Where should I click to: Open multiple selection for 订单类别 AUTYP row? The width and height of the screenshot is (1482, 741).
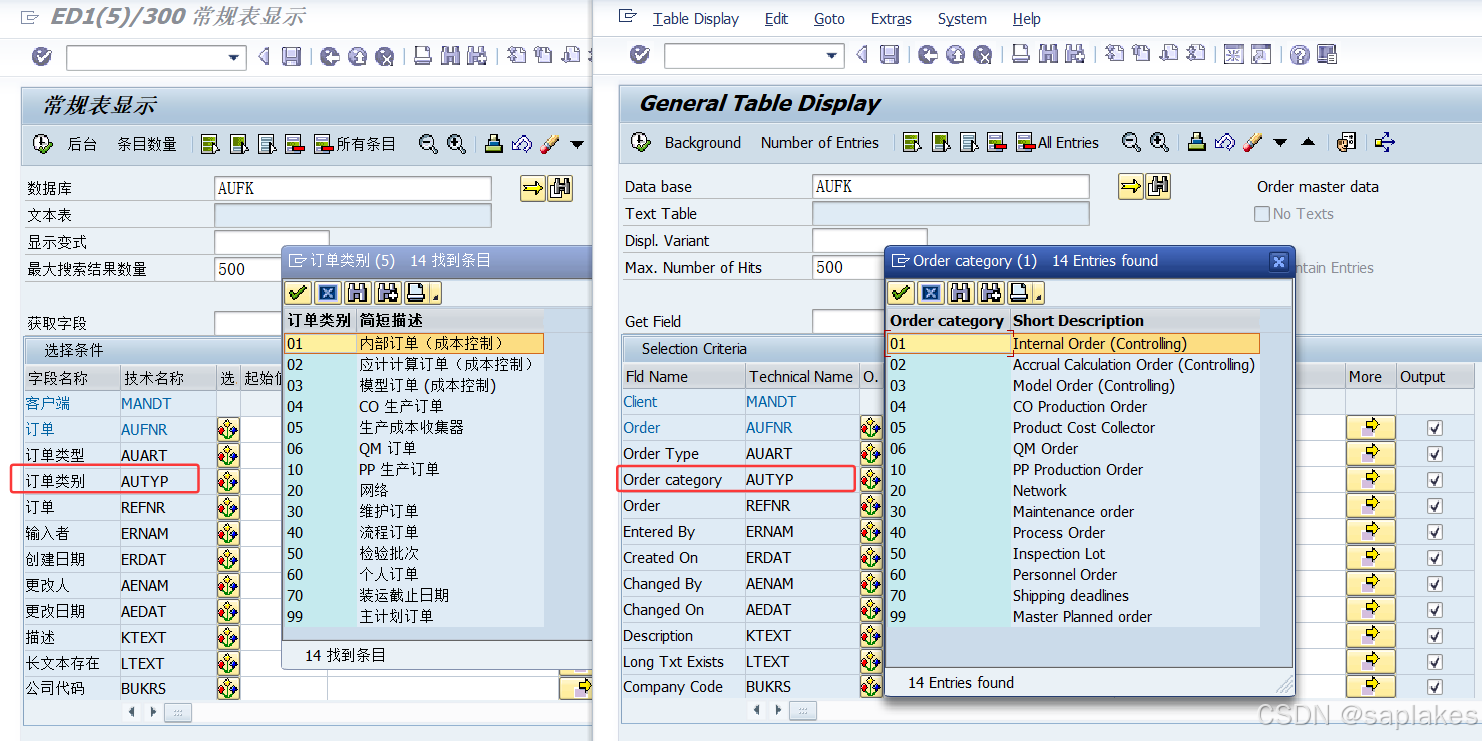click(228, 481)
